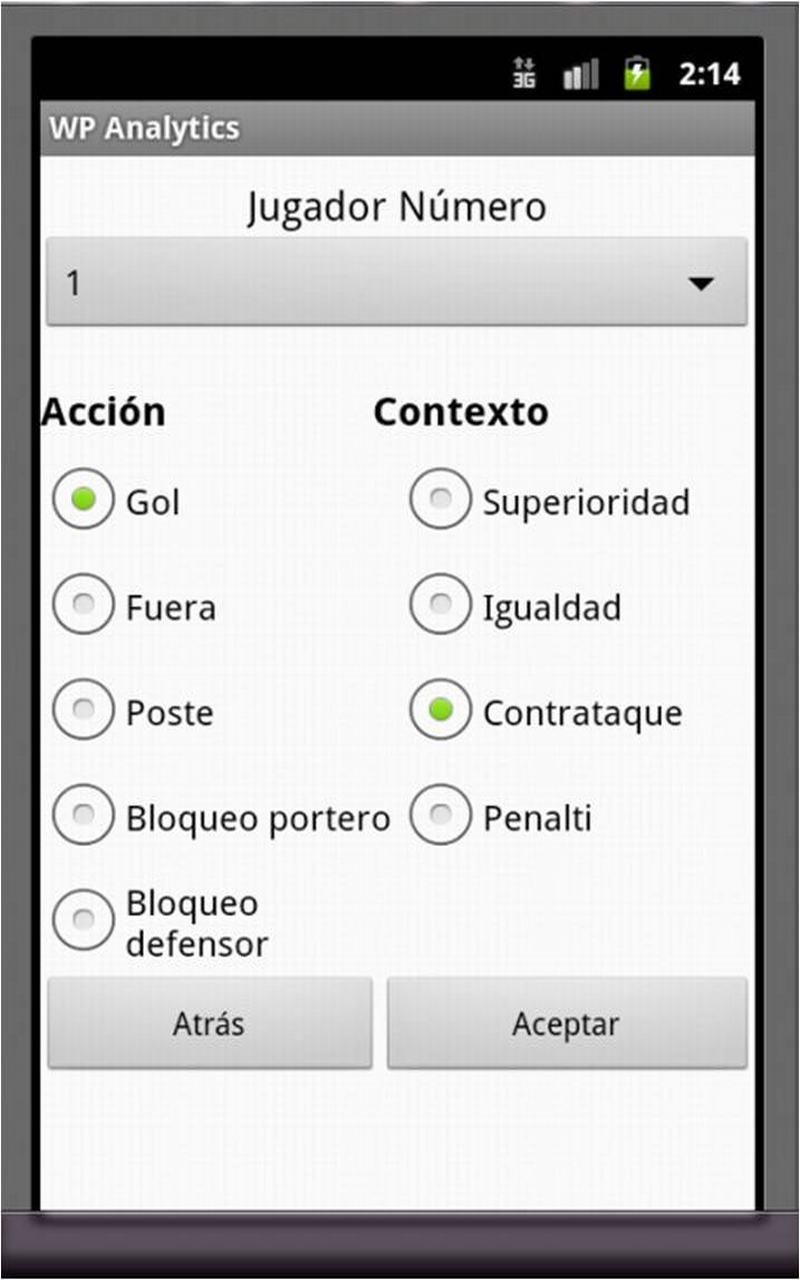Tap the battery charging icon

pyautogui.click(x=637, y=74)
